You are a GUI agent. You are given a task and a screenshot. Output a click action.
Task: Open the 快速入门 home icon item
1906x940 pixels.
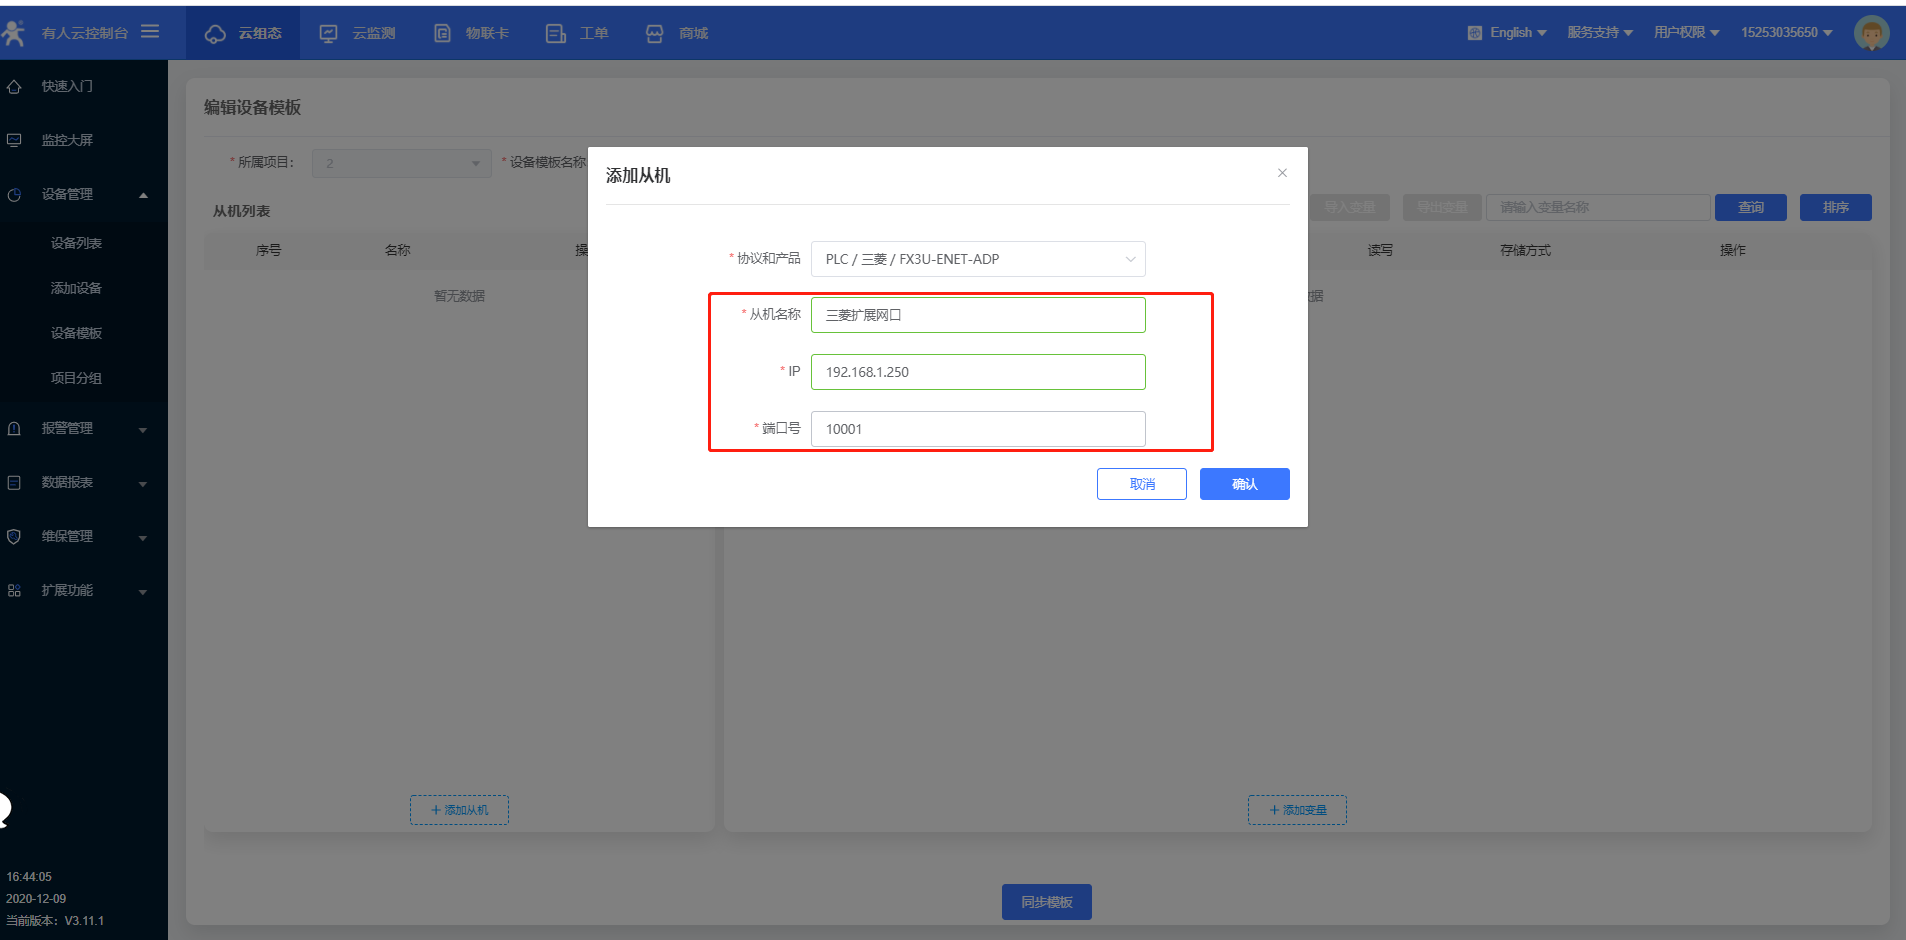(x=14, y=87)
